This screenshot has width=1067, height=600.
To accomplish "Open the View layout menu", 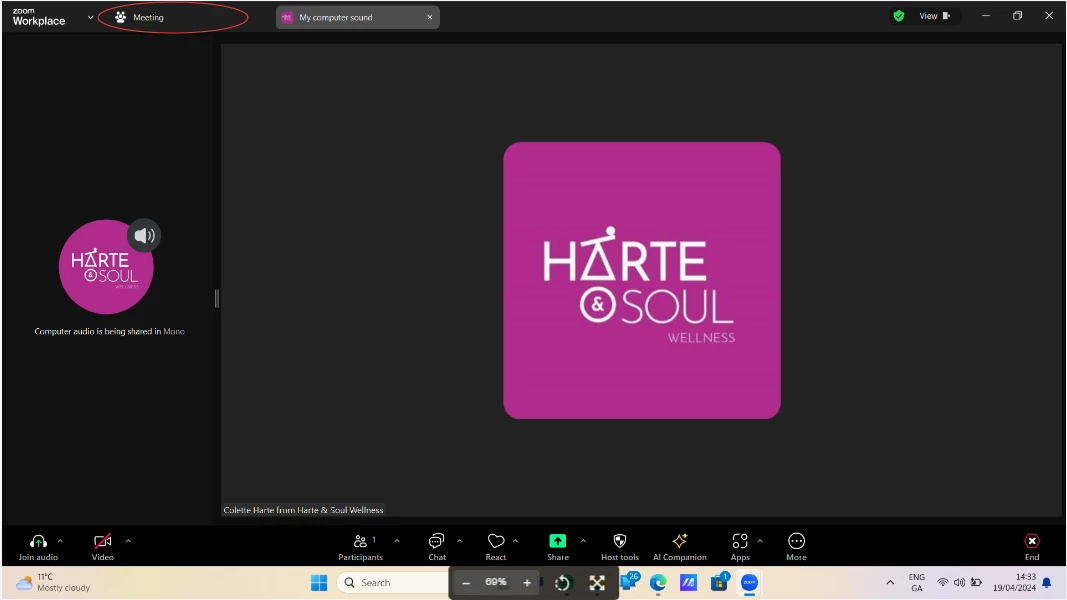I will pyautogui.click(x=935, y=16).
